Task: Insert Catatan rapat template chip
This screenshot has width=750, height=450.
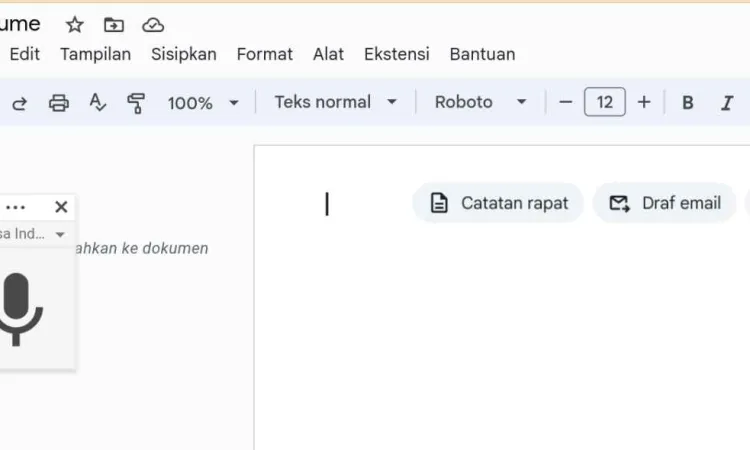Action: point(498,203)
